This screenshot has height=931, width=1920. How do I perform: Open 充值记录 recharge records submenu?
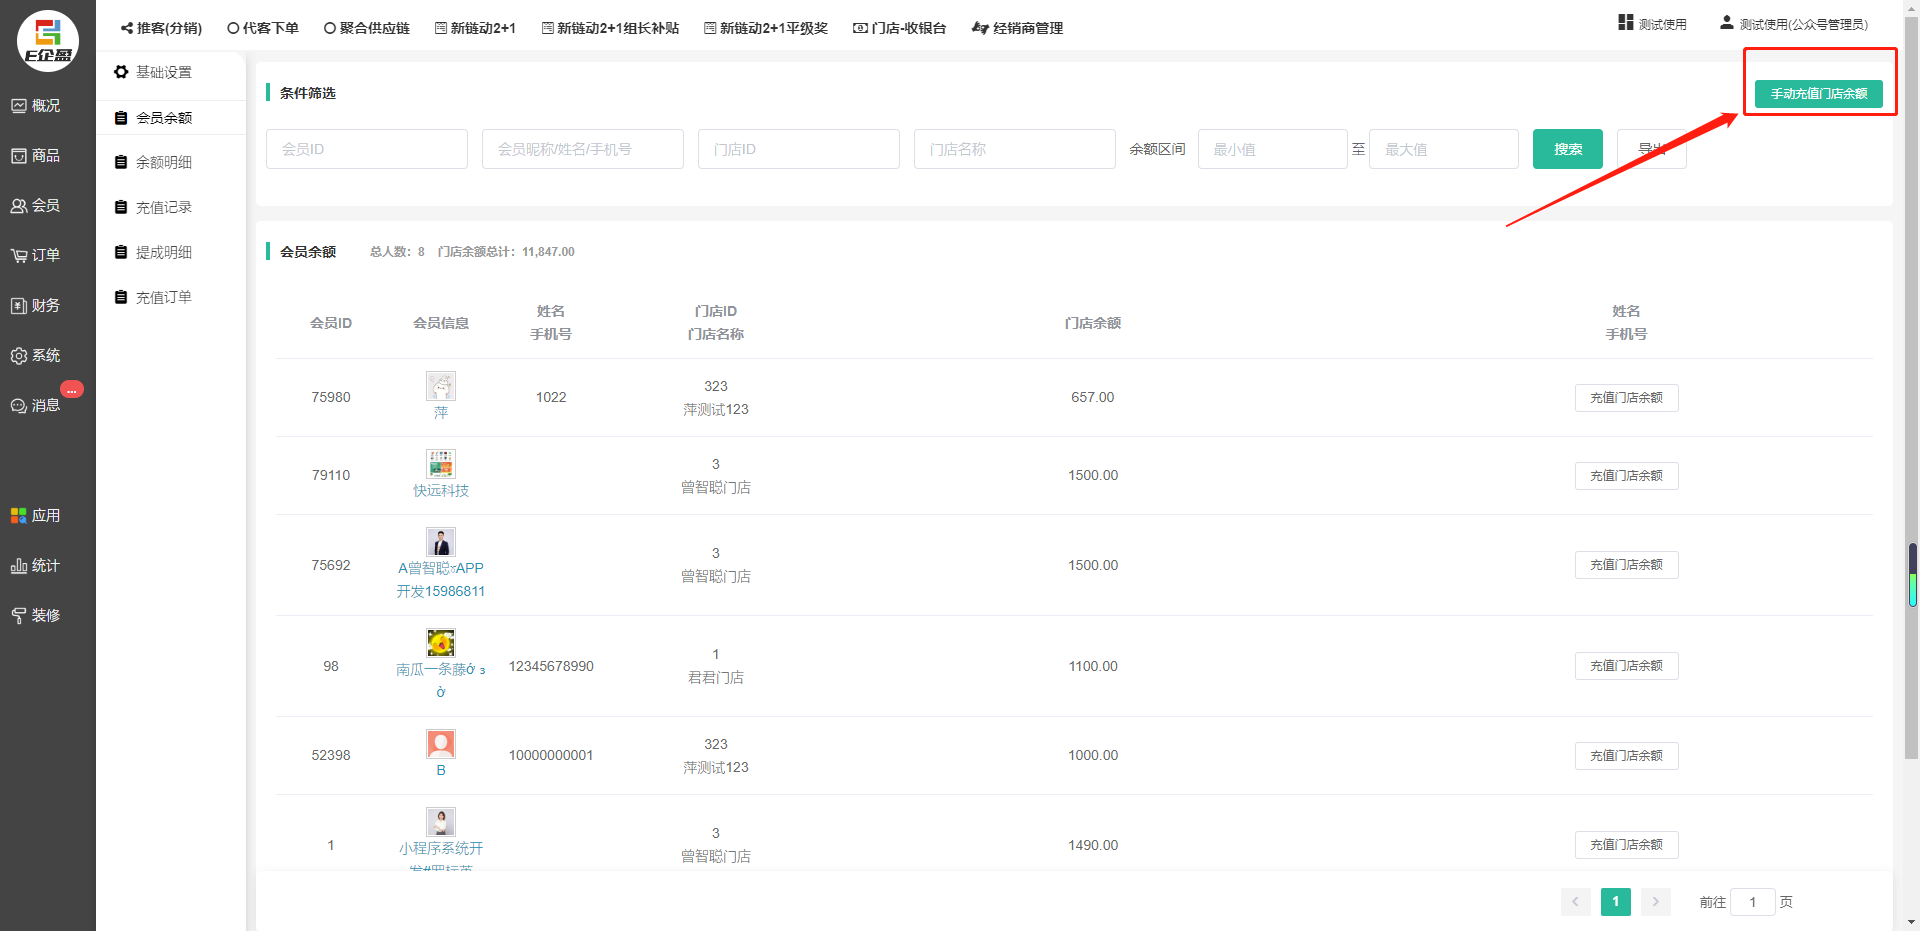[163, 207]
